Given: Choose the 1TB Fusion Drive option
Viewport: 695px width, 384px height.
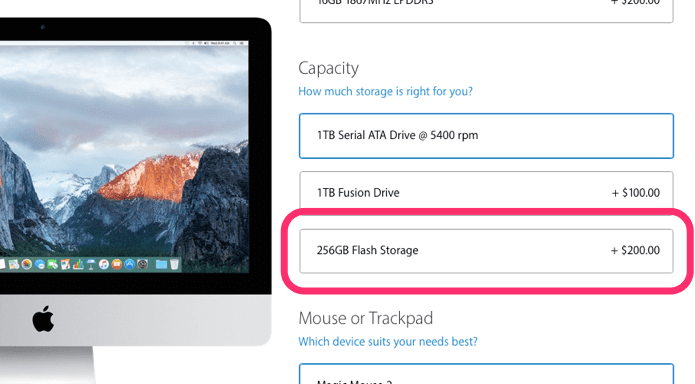Looking at the screenshot, I should point(486,191).
